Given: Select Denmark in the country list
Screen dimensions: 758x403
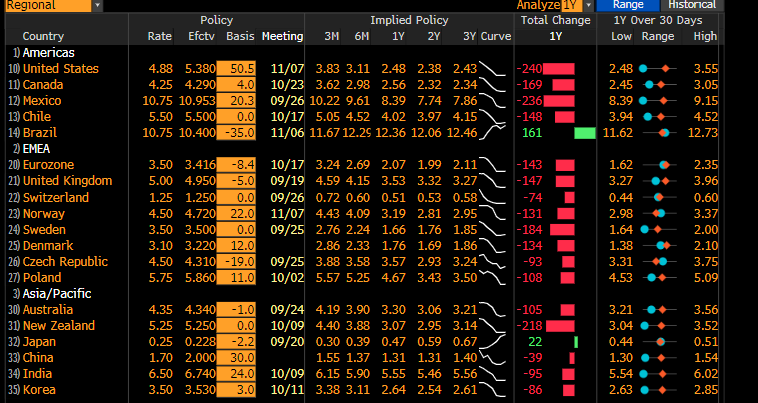Looking at the screenshot, I should pos(48,245).
